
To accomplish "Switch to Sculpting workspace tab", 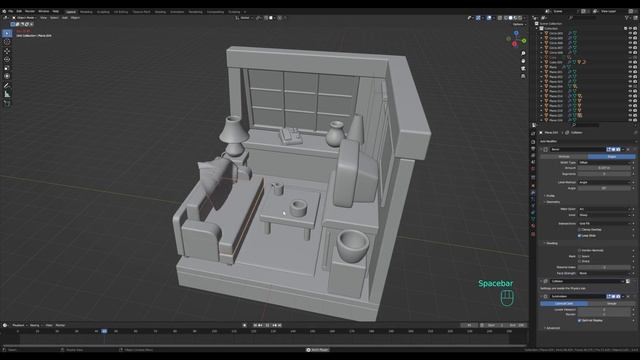I will 103,12.
